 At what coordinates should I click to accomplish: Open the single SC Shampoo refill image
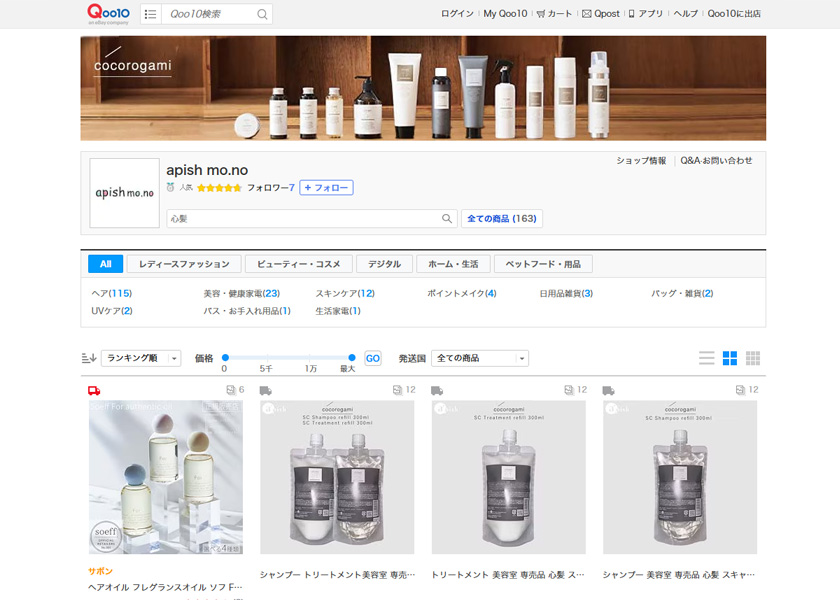pyautogui.click(x=680, y=477)
